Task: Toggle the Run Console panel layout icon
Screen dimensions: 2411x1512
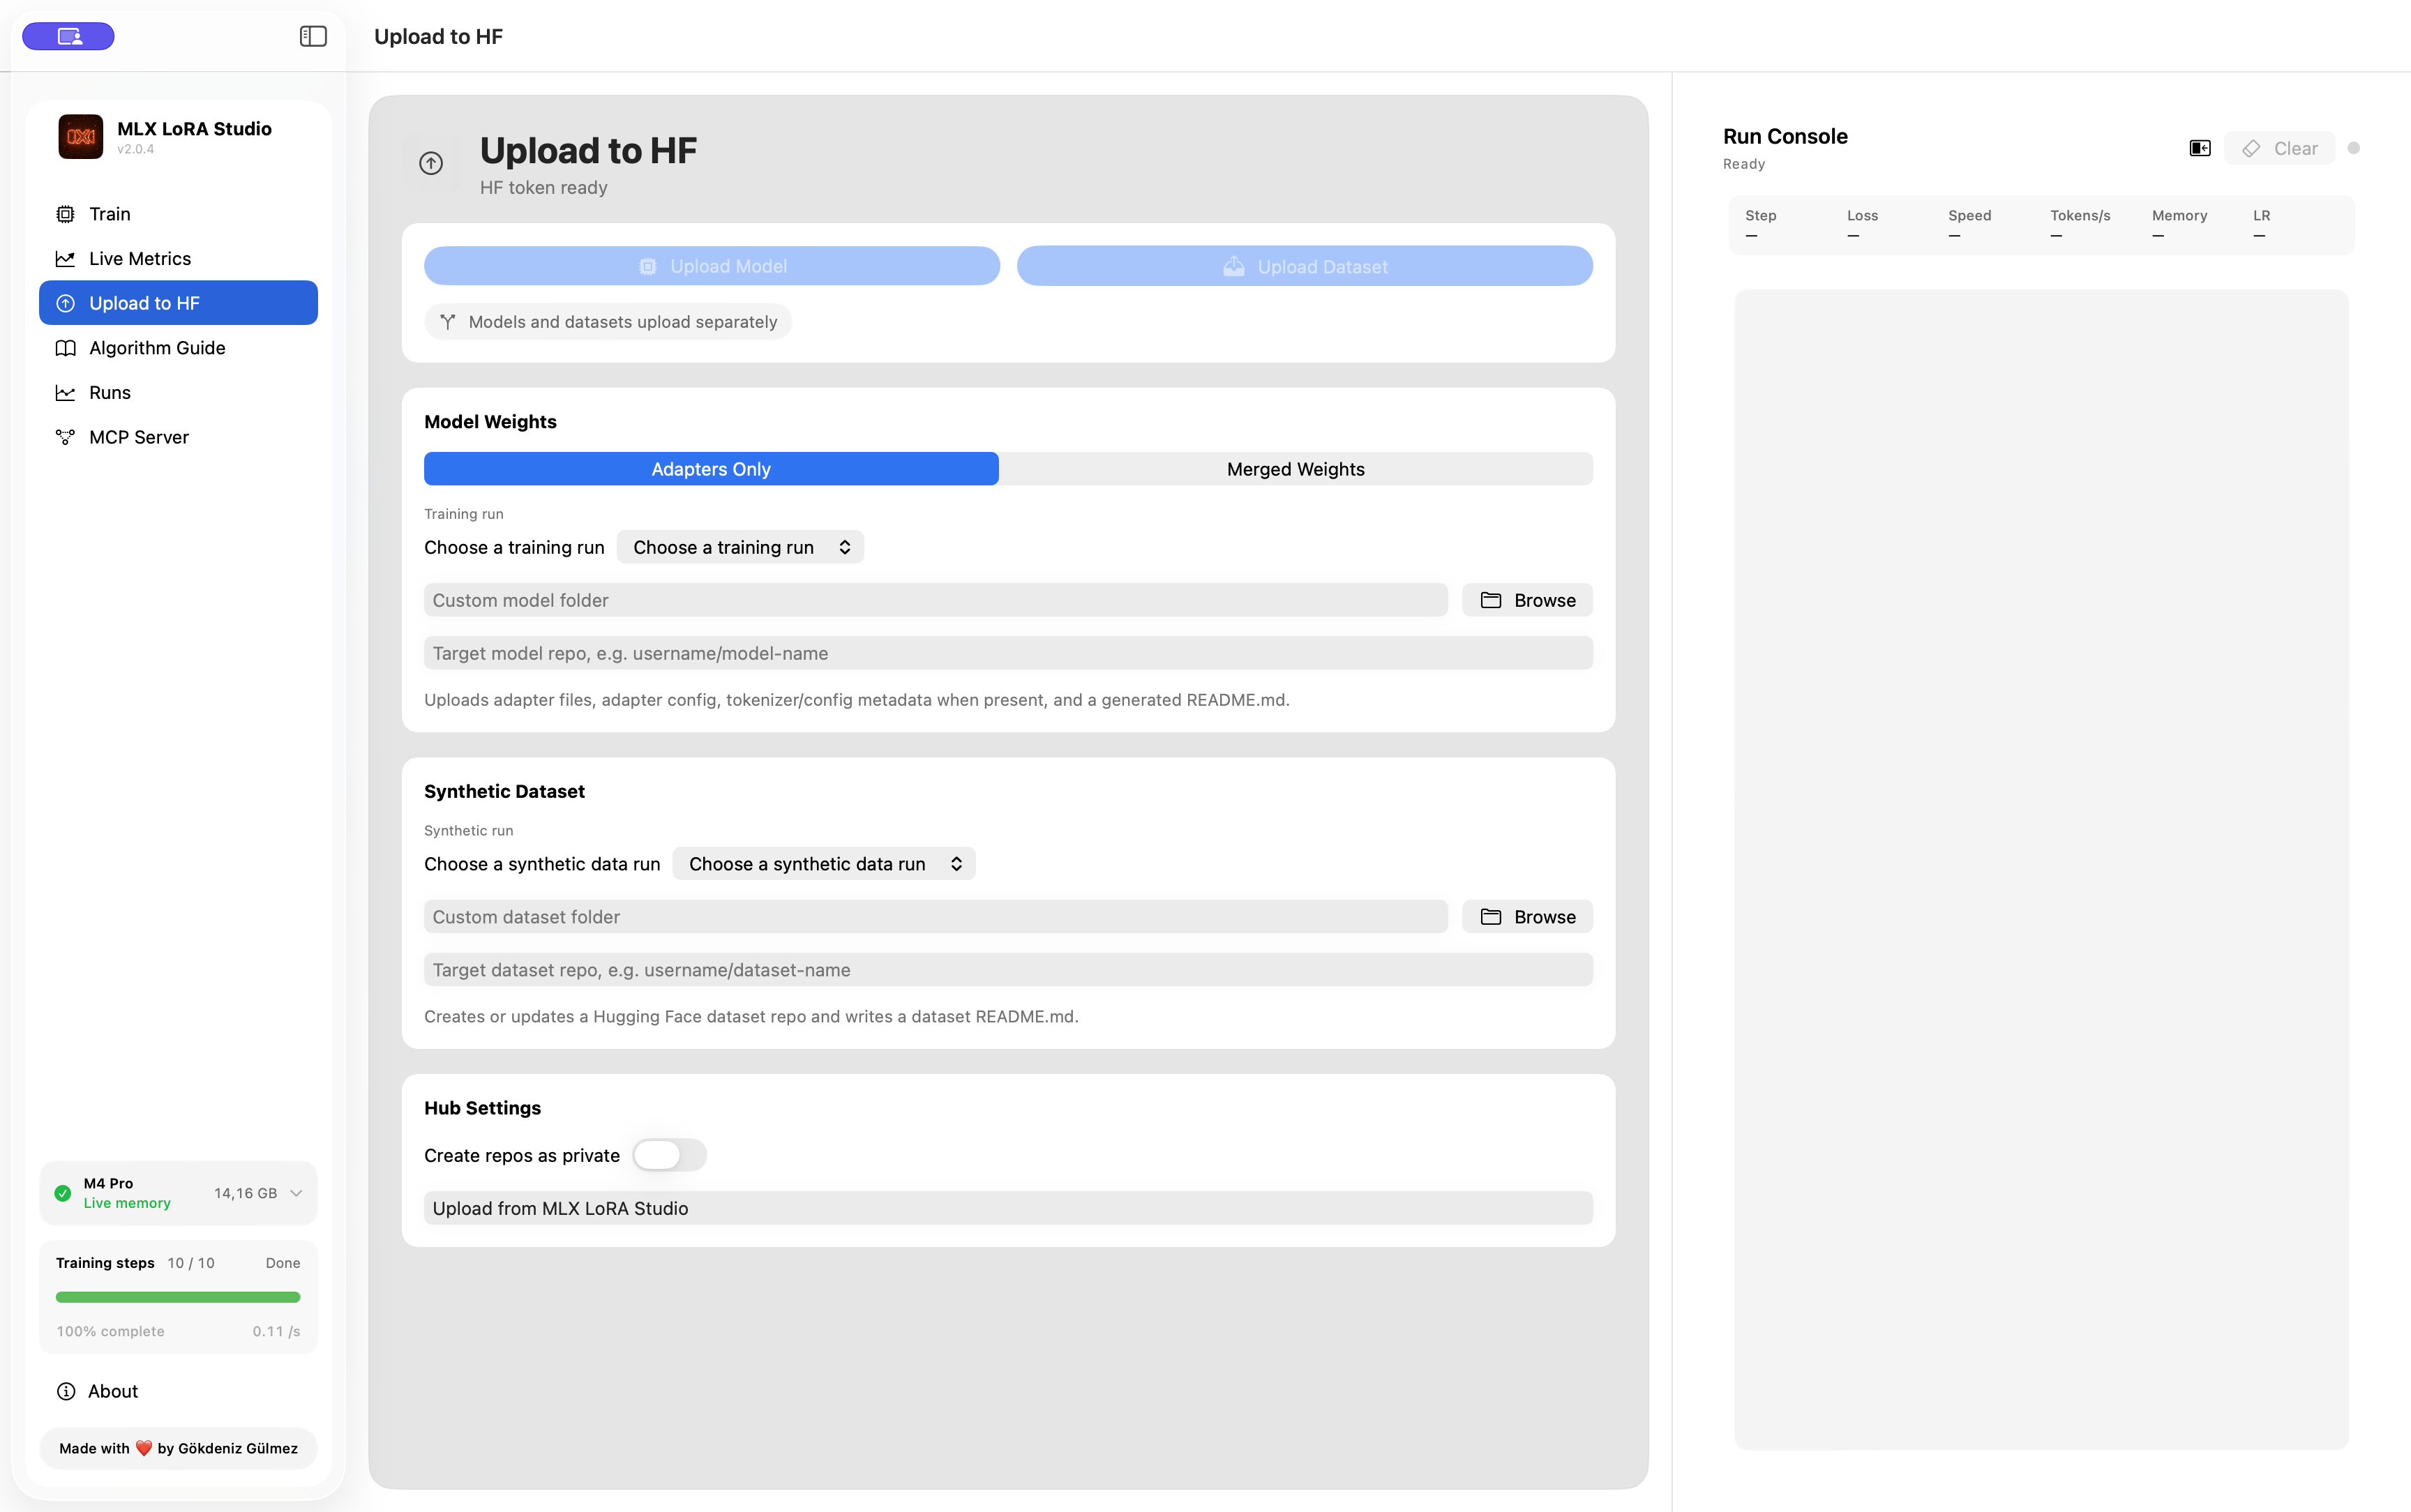Action: [2200, 148]
